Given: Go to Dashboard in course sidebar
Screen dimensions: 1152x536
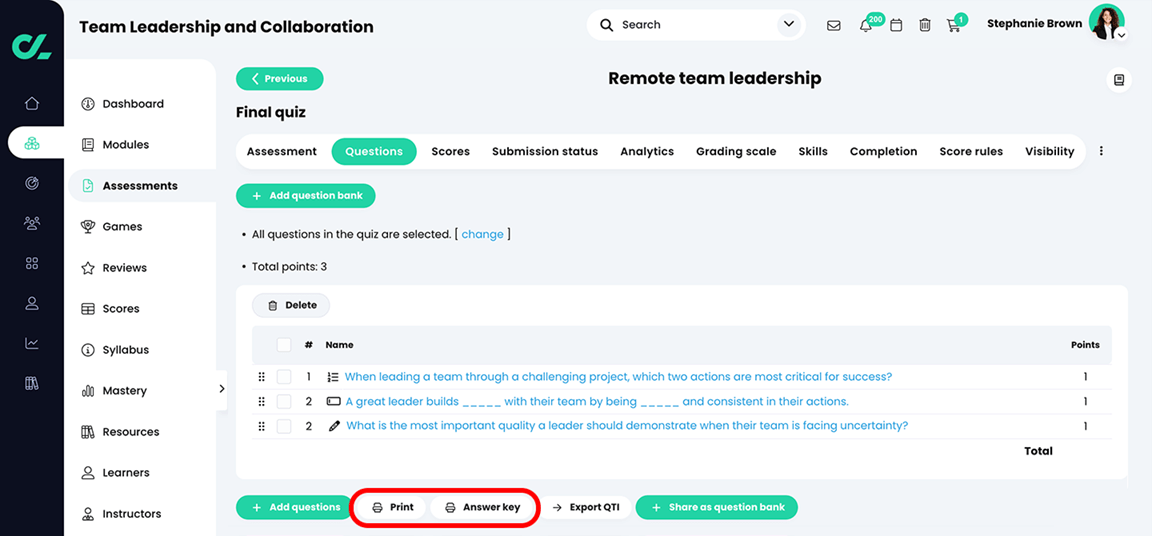Looking at the screenshot, I should (133, 104).
